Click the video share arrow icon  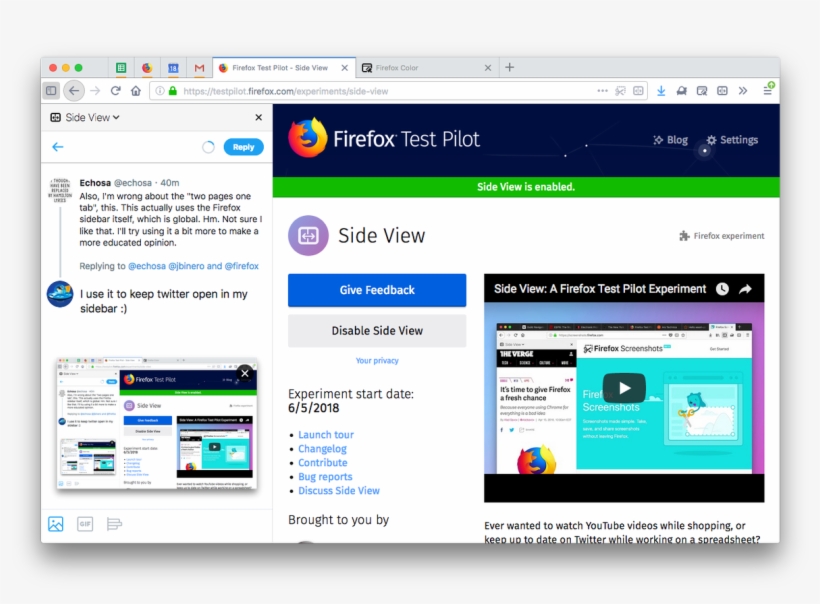pyautogui.click(x=745, y=289)
